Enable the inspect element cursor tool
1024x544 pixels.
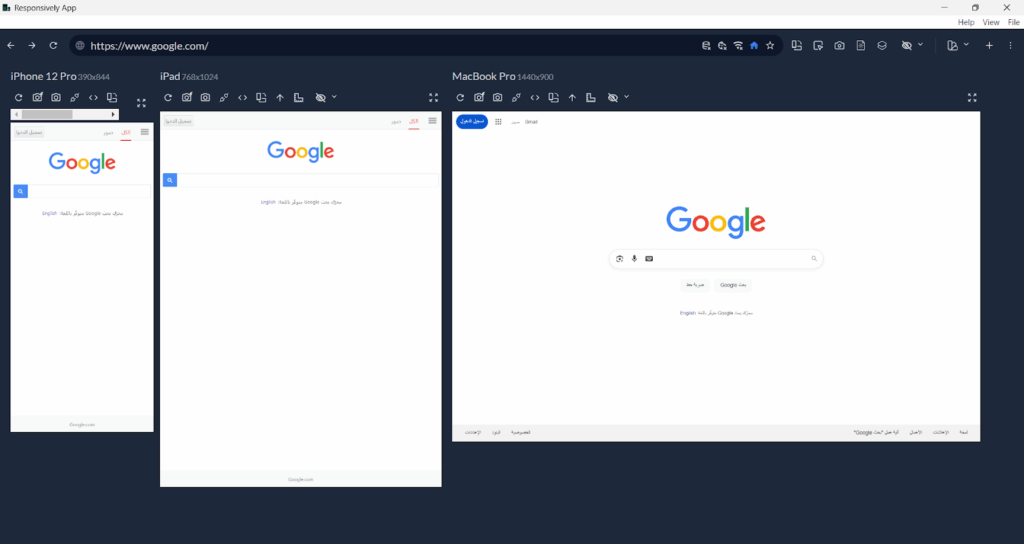818,46
